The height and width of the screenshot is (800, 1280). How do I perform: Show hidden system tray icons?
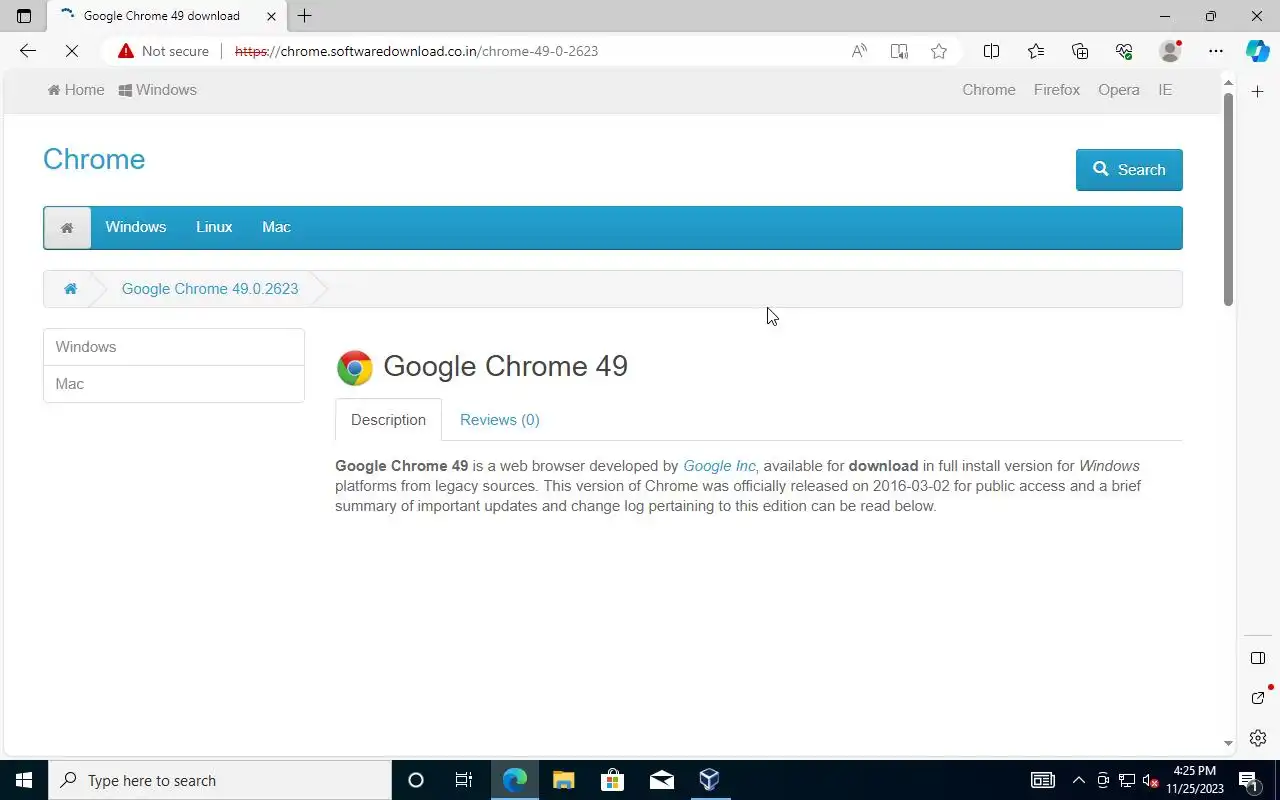(1078, 780)
